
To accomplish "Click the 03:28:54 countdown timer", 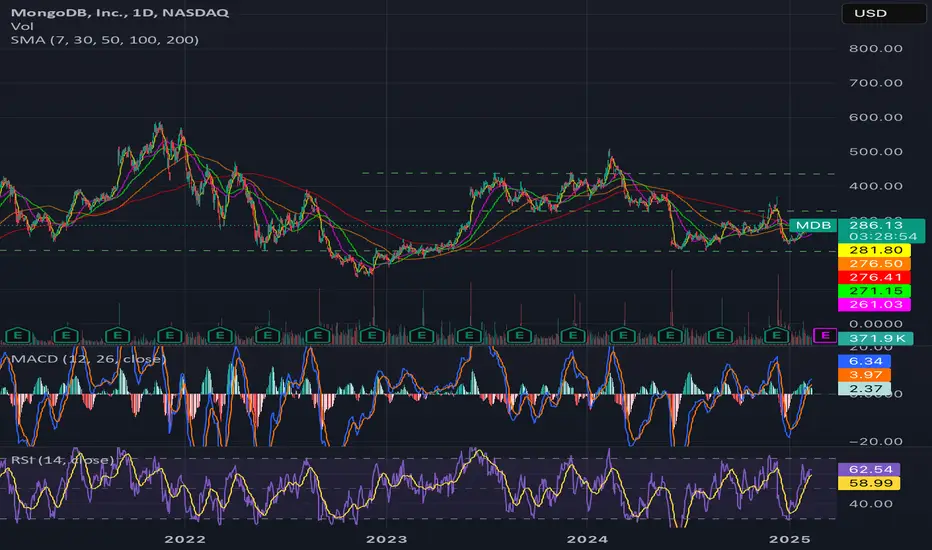I will pos(883,237).
